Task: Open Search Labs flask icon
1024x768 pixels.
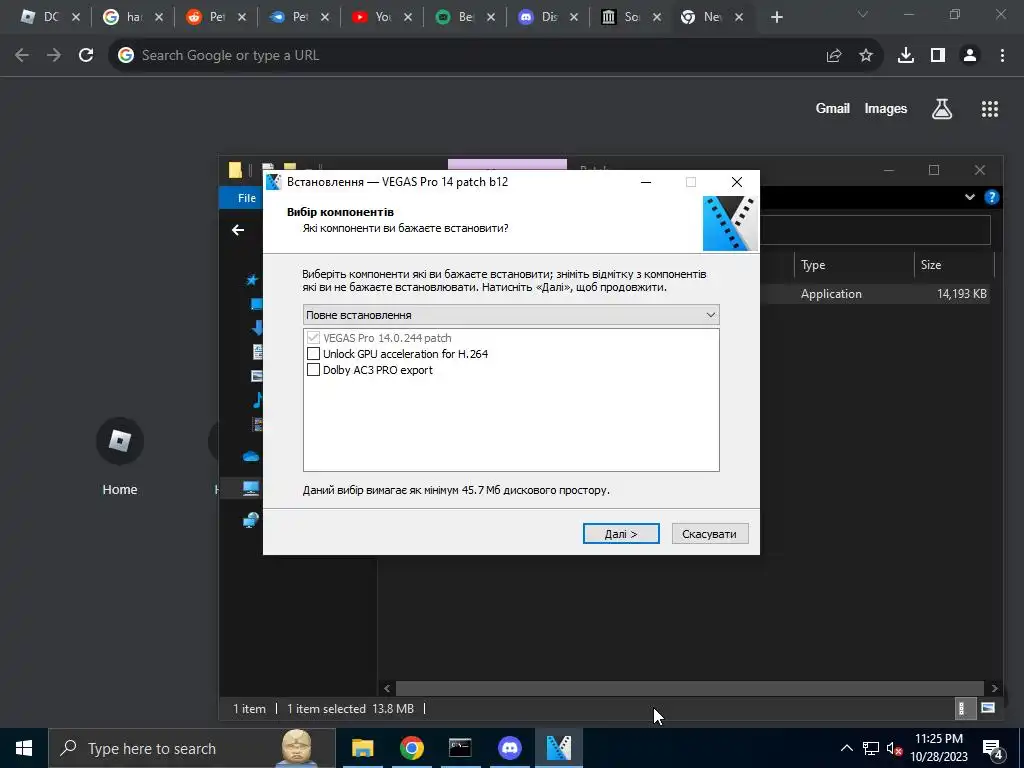Action: click(x=942, y=109)
